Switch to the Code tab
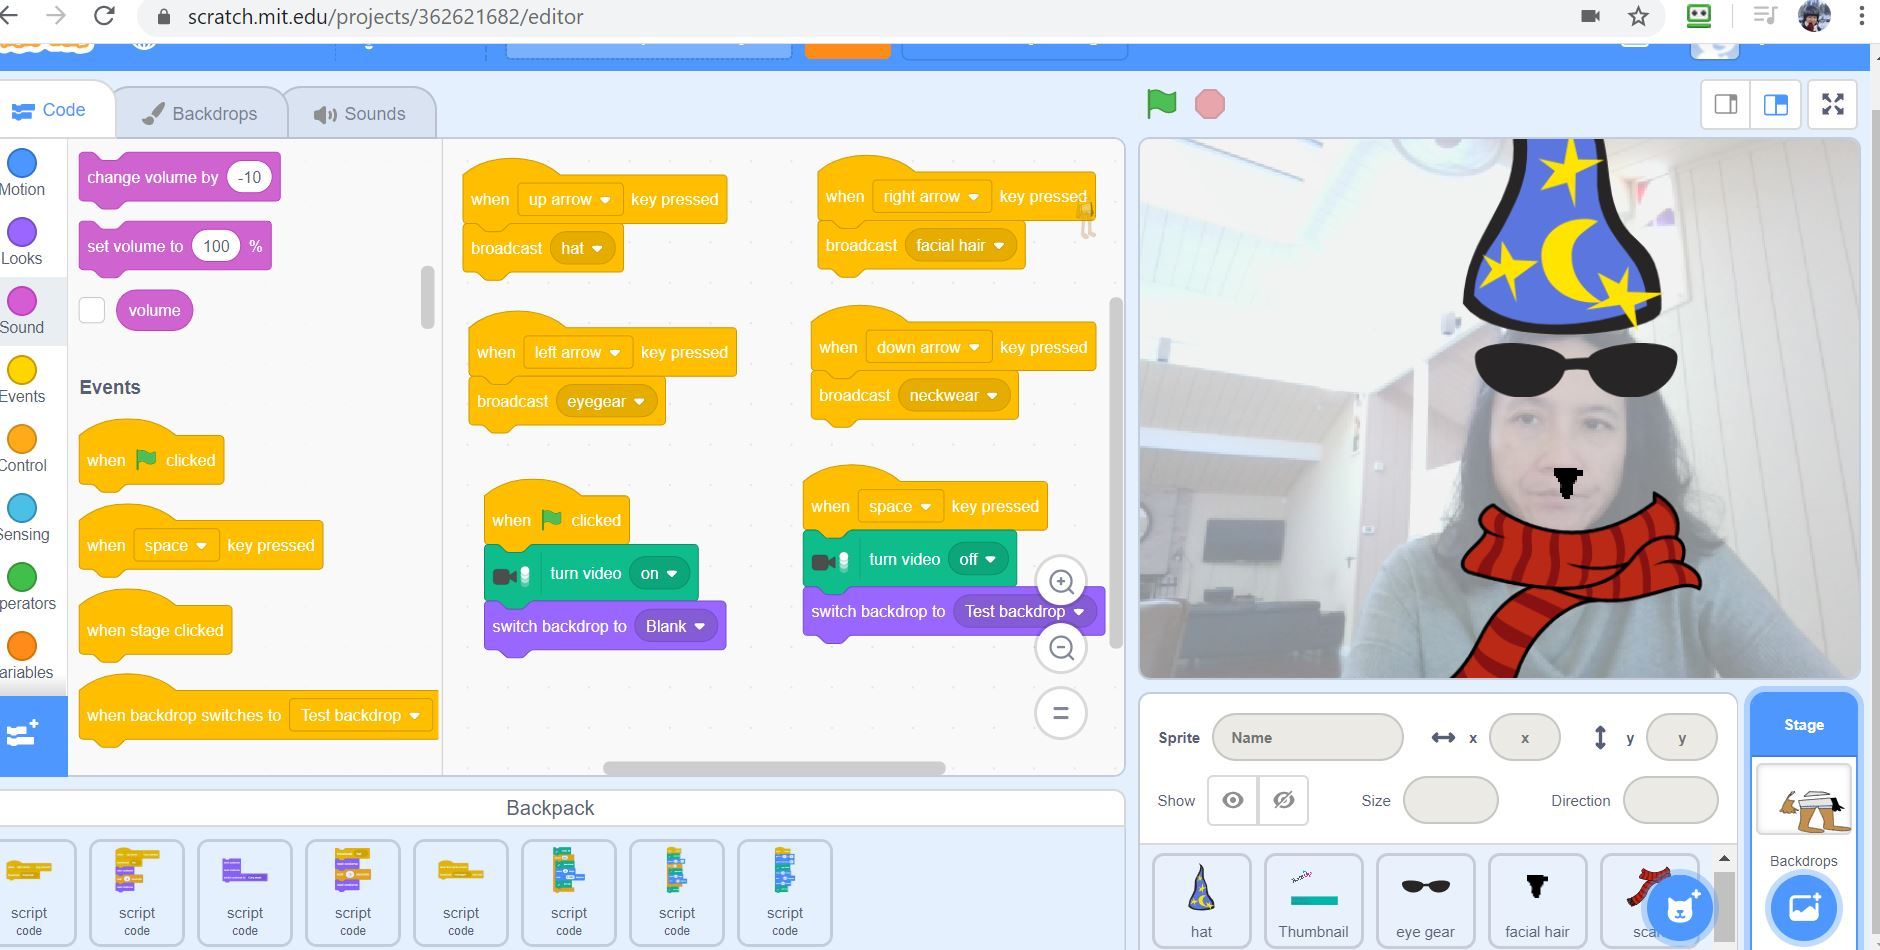The width and height of the screenshot is (1880, 950). [x=50, y=111]
